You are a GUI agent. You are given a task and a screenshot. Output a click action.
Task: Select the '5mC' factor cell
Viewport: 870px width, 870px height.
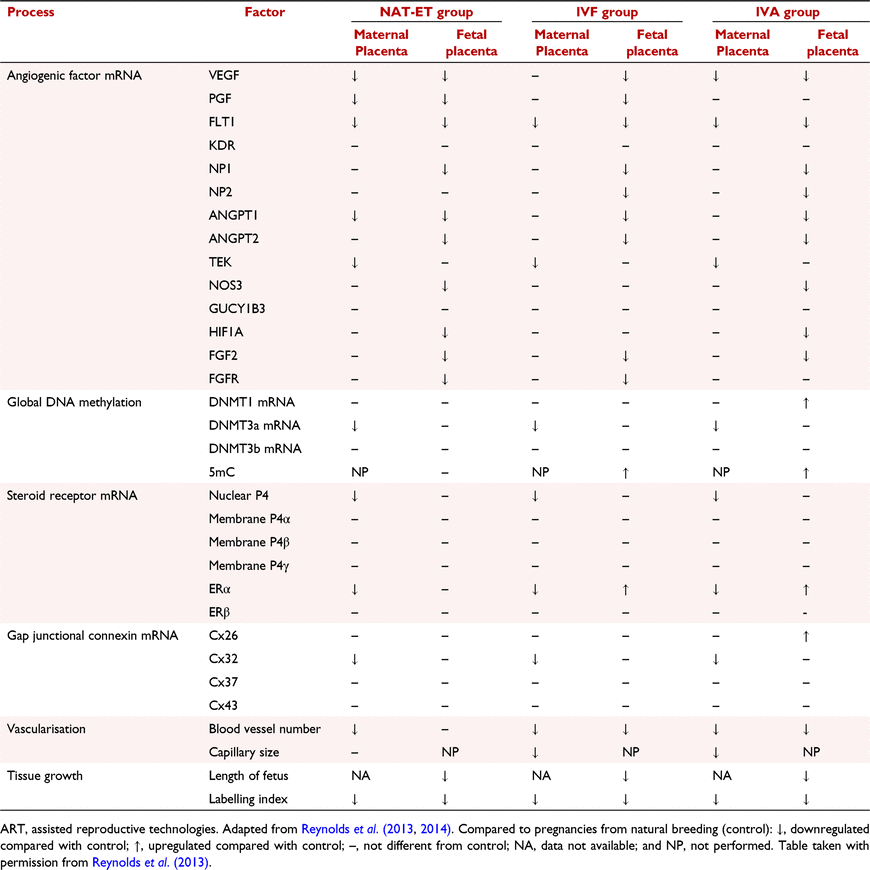(222, 472)
